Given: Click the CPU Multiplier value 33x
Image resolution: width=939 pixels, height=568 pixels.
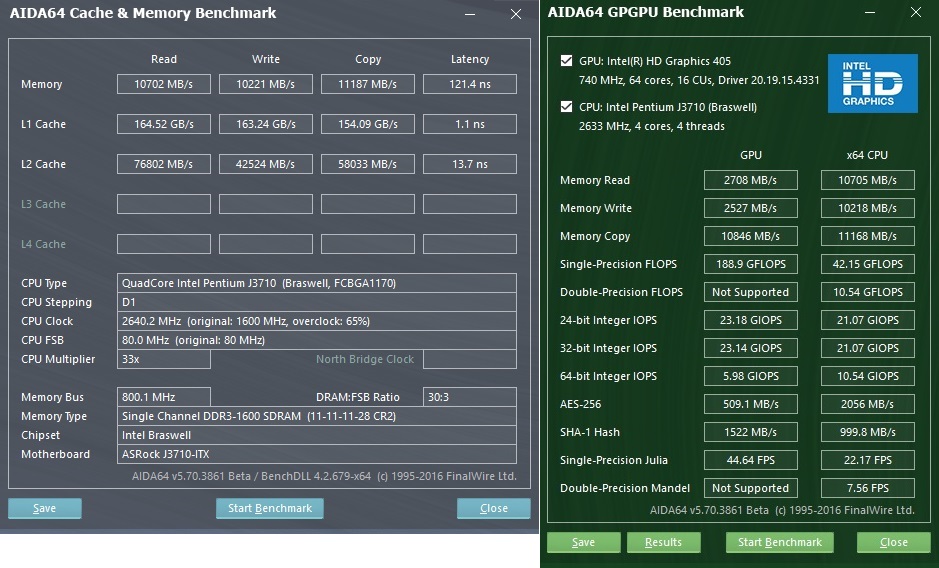Looking at the screenshot, I should point(163,359).
